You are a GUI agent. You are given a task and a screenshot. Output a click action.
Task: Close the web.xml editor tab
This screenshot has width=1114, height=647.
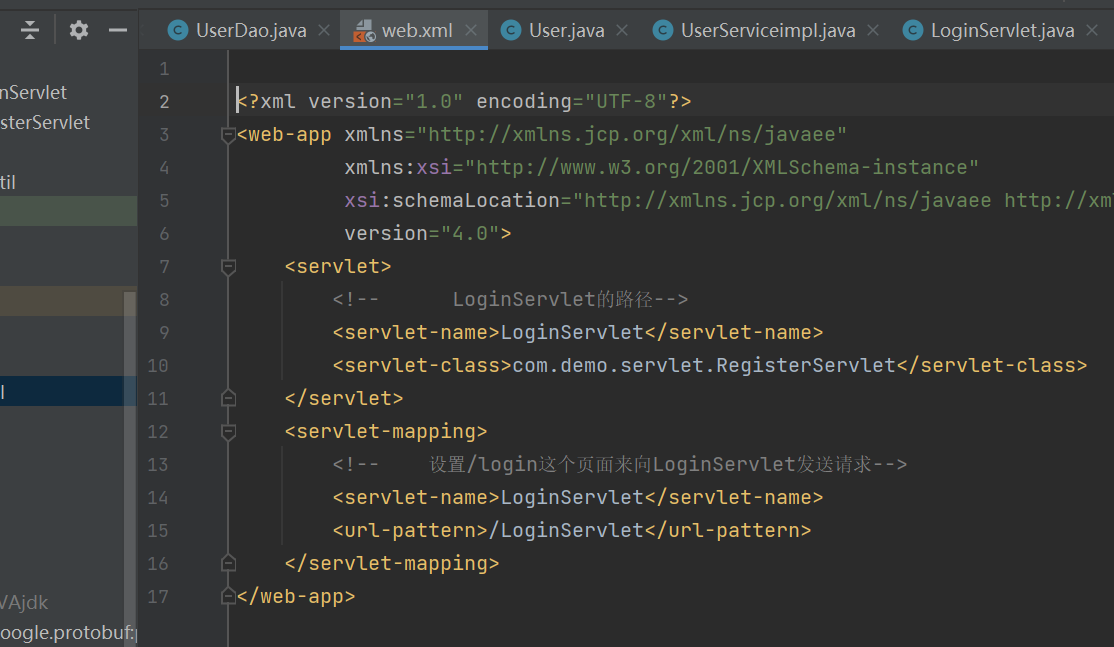tap(470, 31)
